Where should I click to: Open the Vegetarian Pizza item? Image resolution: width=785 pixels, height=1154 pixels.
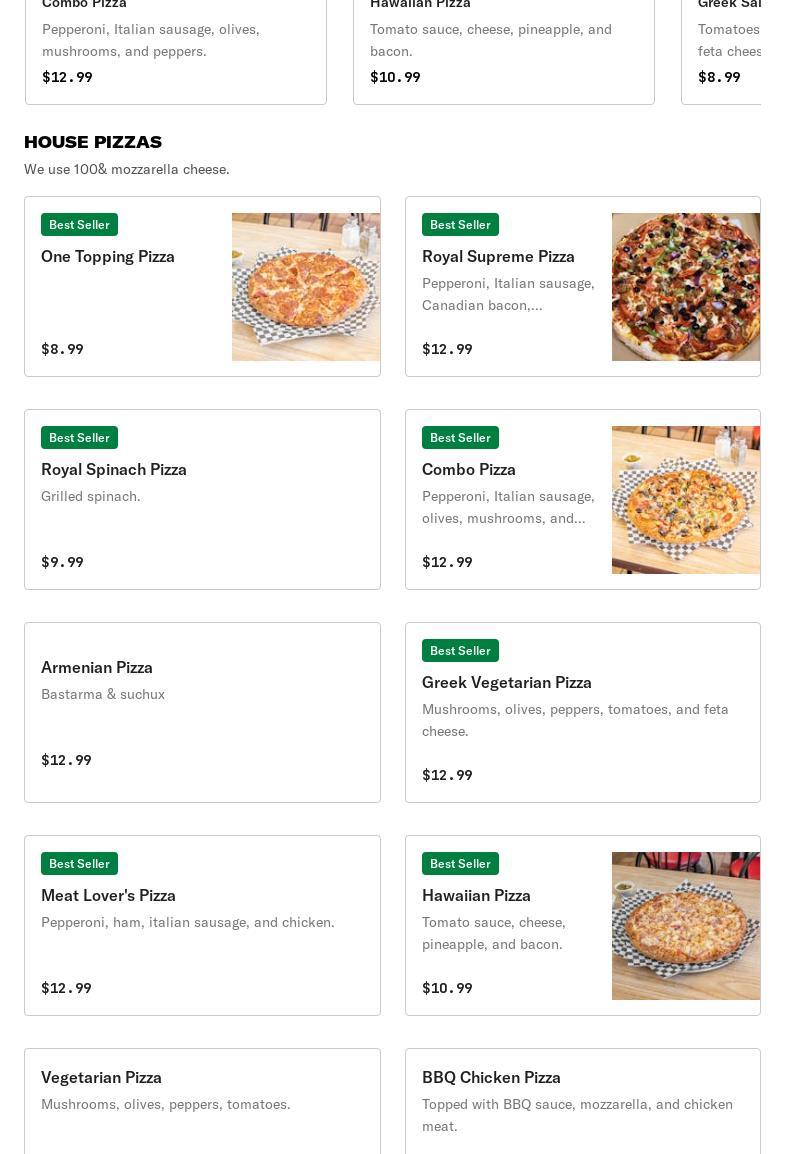[x=202, y=1102]
